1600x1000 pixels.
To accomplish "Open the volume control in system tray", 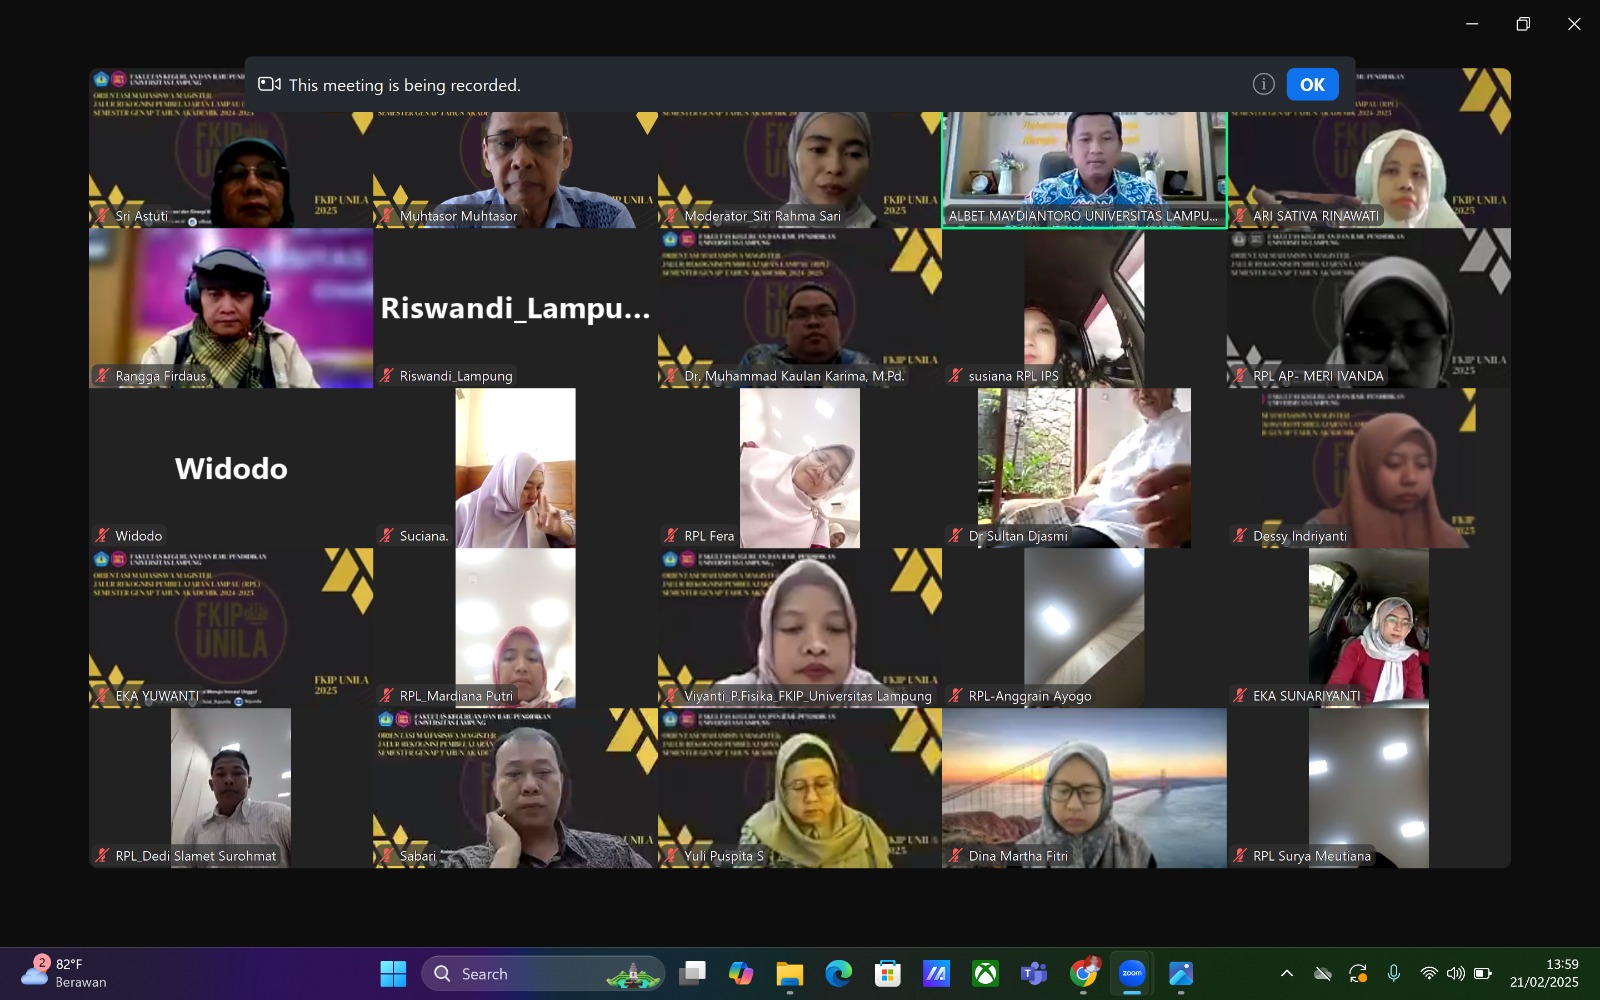I will [1456, 973].
